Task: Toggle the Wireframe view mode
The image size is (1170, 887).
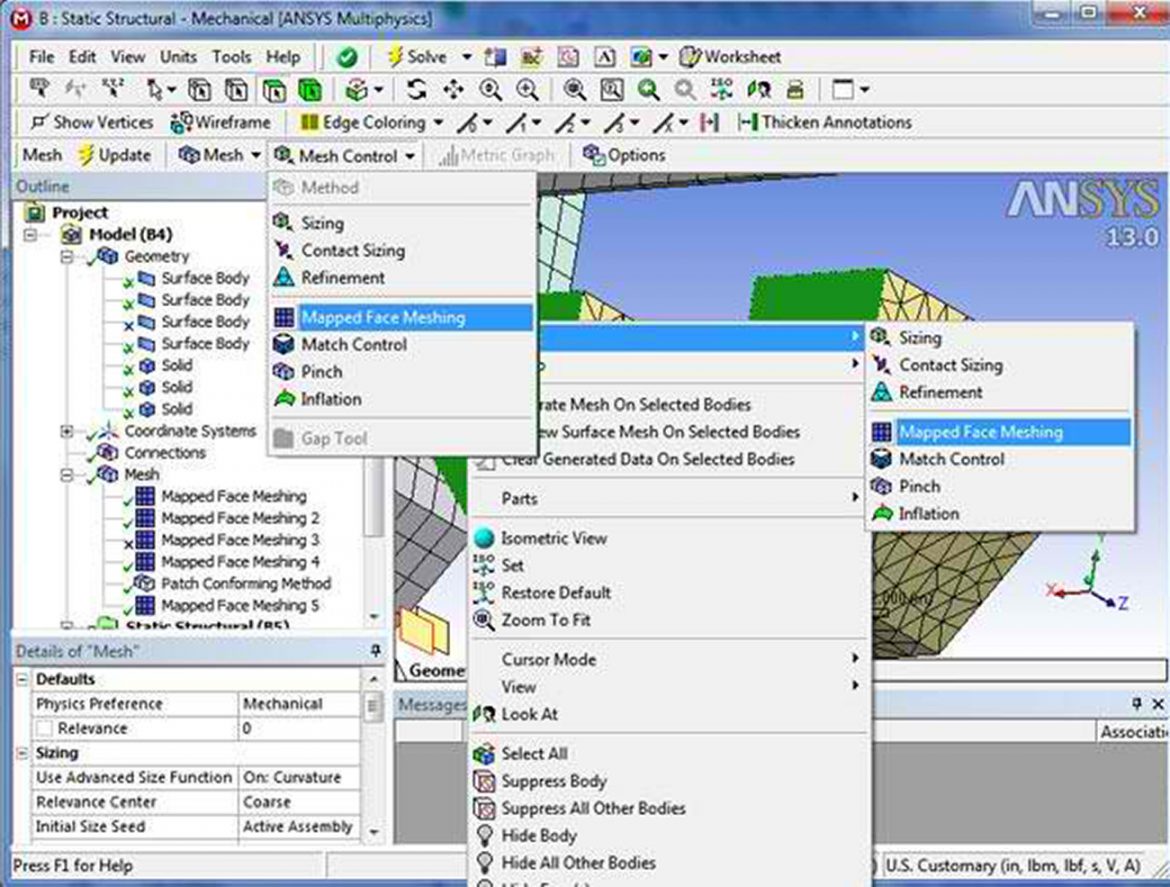Action: 224,122
